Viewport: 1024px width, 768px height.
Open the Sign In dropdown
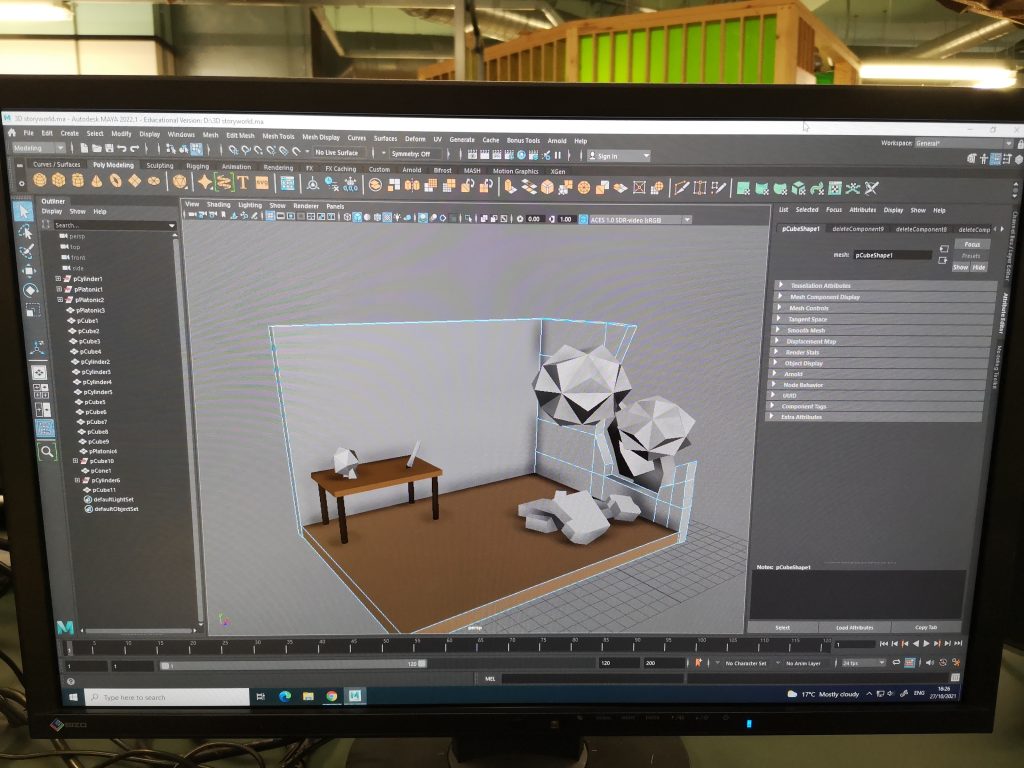pyautogui.click(x=618, y=156)
